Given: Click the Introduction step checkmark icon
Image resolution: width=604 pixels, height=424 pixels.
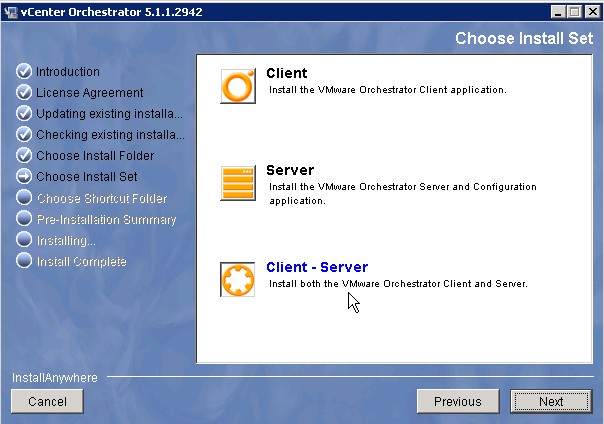Looking at the screenshot, I should [24, 72].
